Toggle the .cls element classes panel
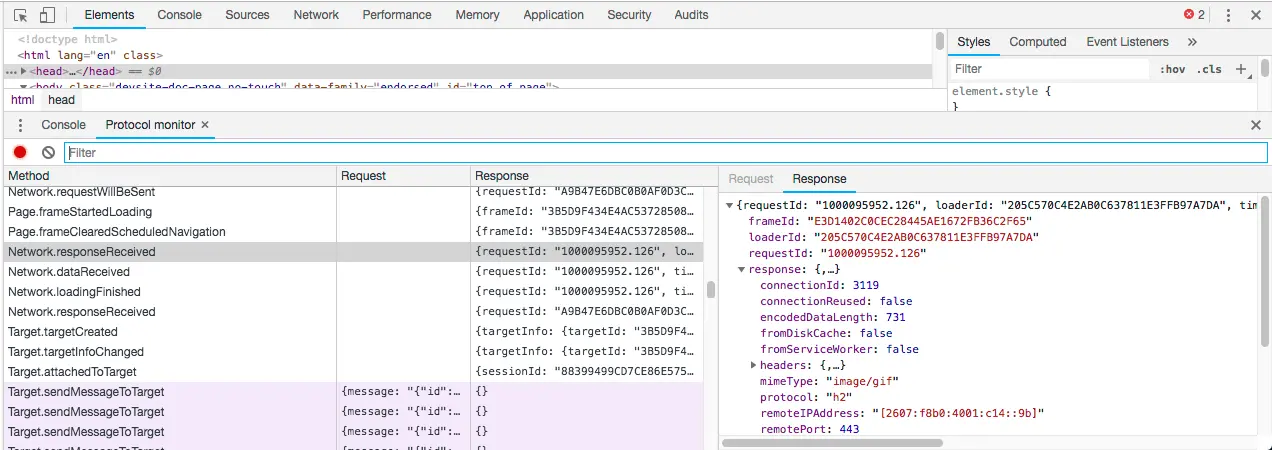Image resolution: width=1272 pixels, height=450 pixels. coord(1209,69)
